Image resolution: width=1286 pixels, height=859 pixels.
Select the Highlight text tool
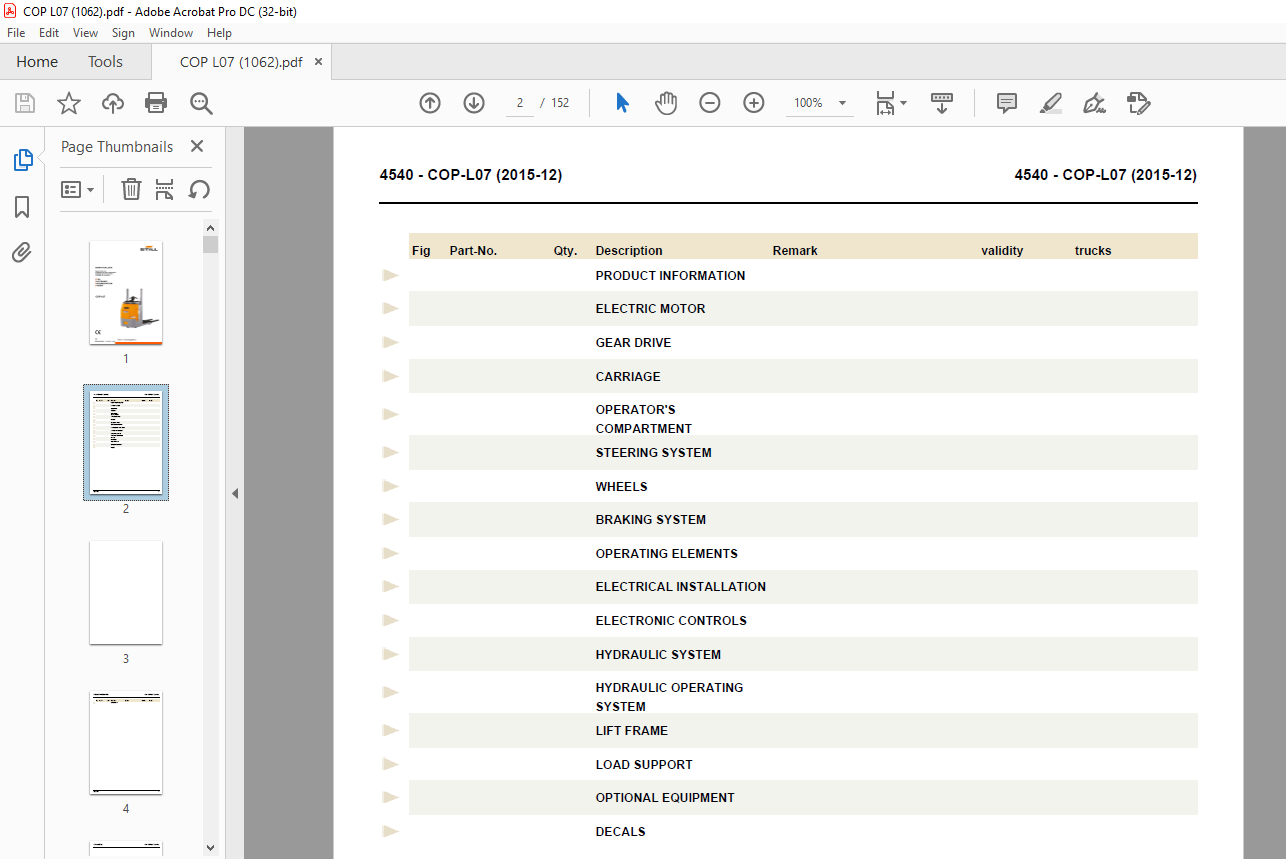[1050, 103]
